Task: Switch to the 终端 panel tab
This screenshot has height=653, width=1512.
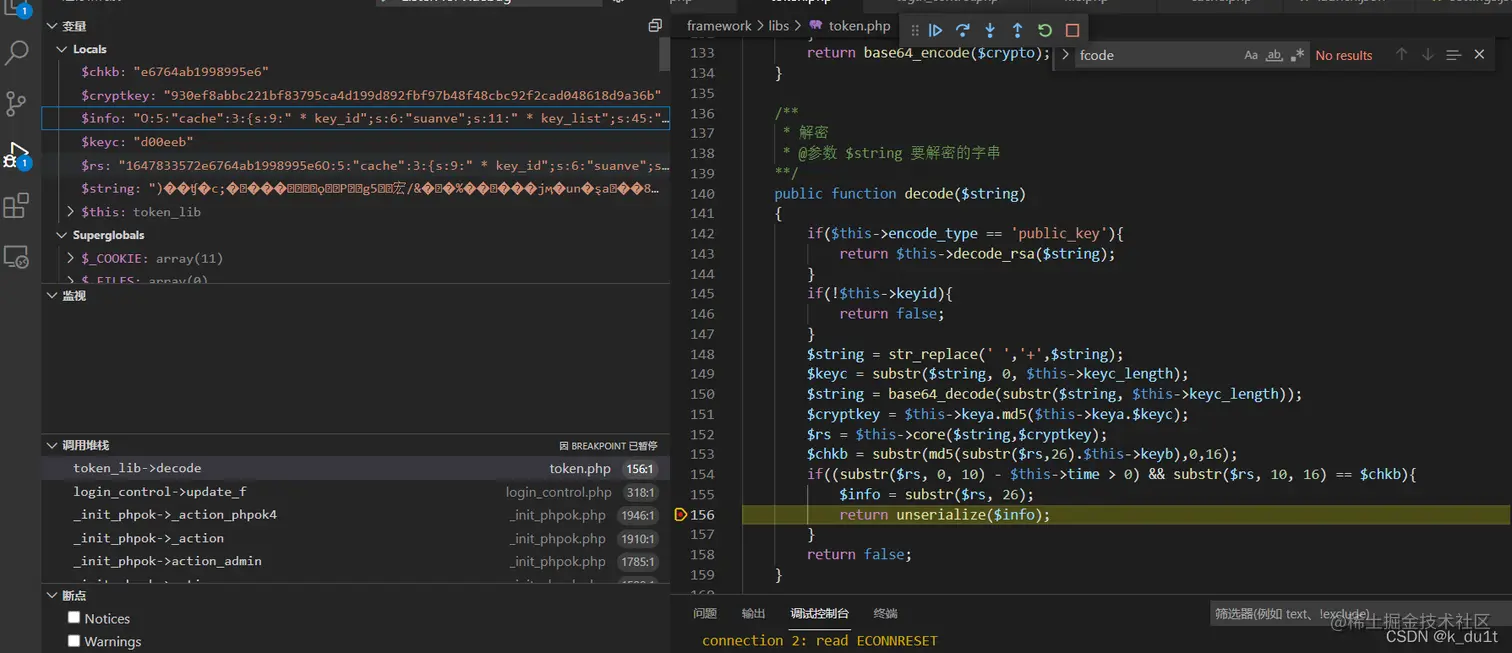Action: point(885,613)
